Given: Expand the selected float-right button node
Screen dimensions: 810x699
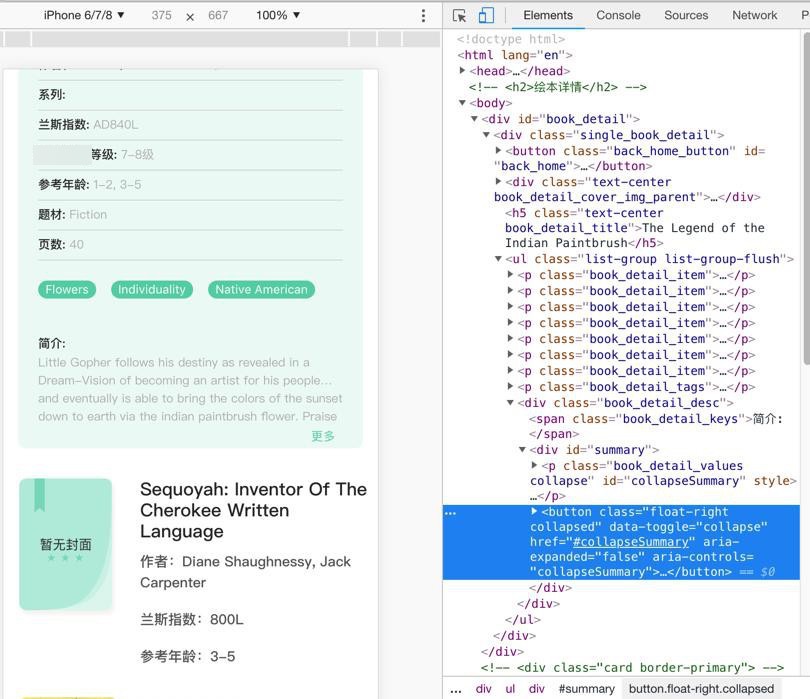Looking at the screenshot, I should click(x=534, y=511).
